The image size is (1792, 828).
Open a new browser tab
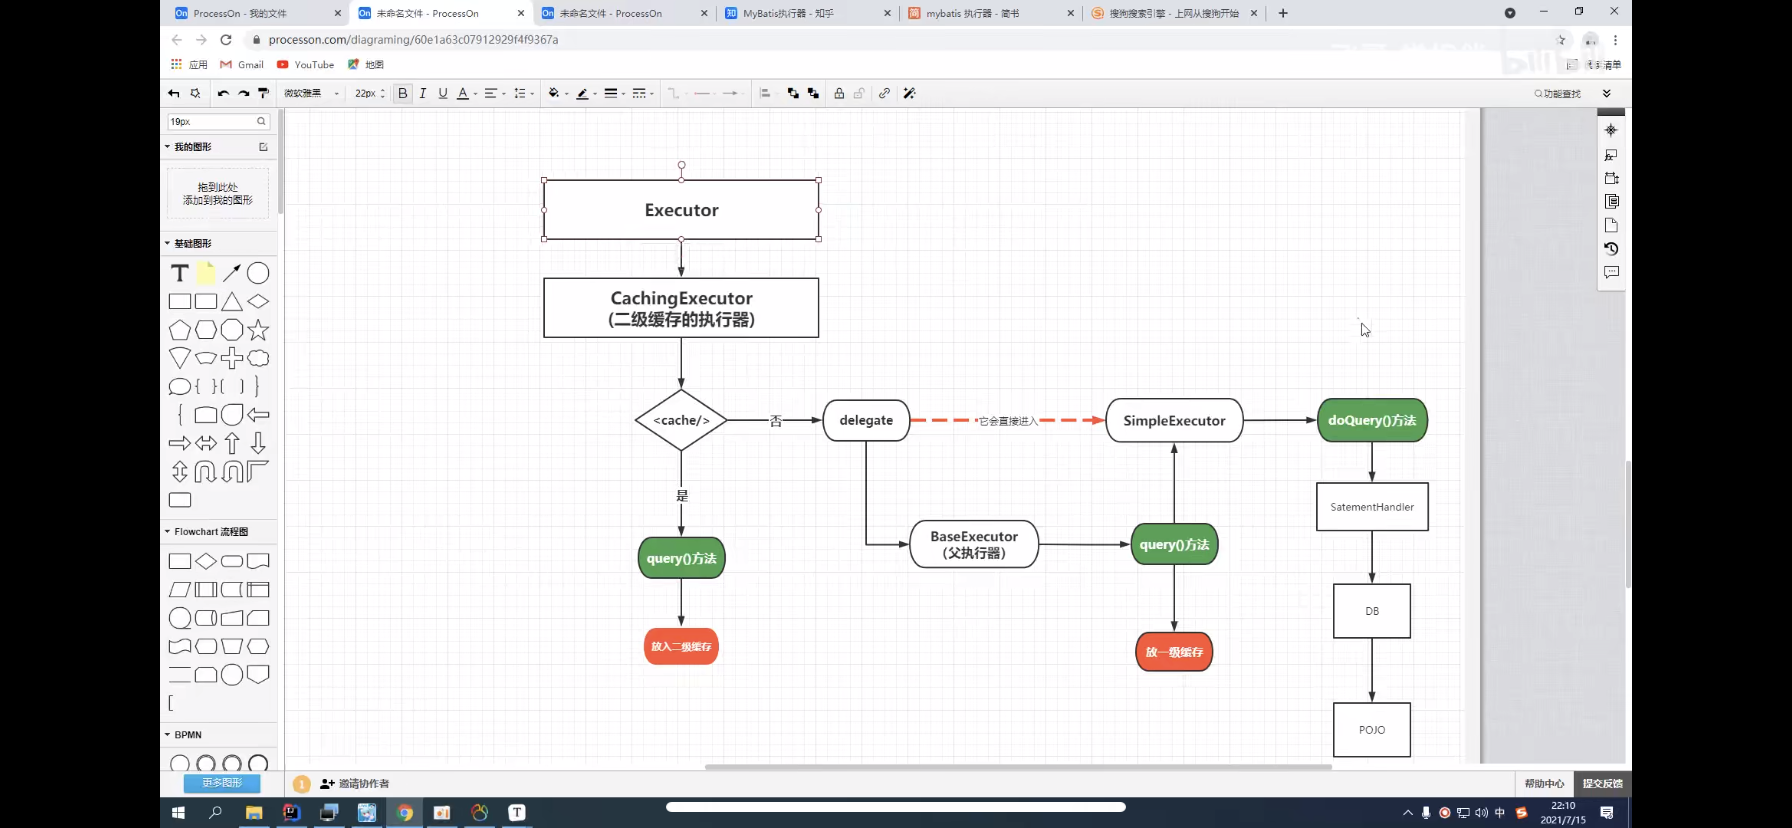click(x=1283, y=13)
